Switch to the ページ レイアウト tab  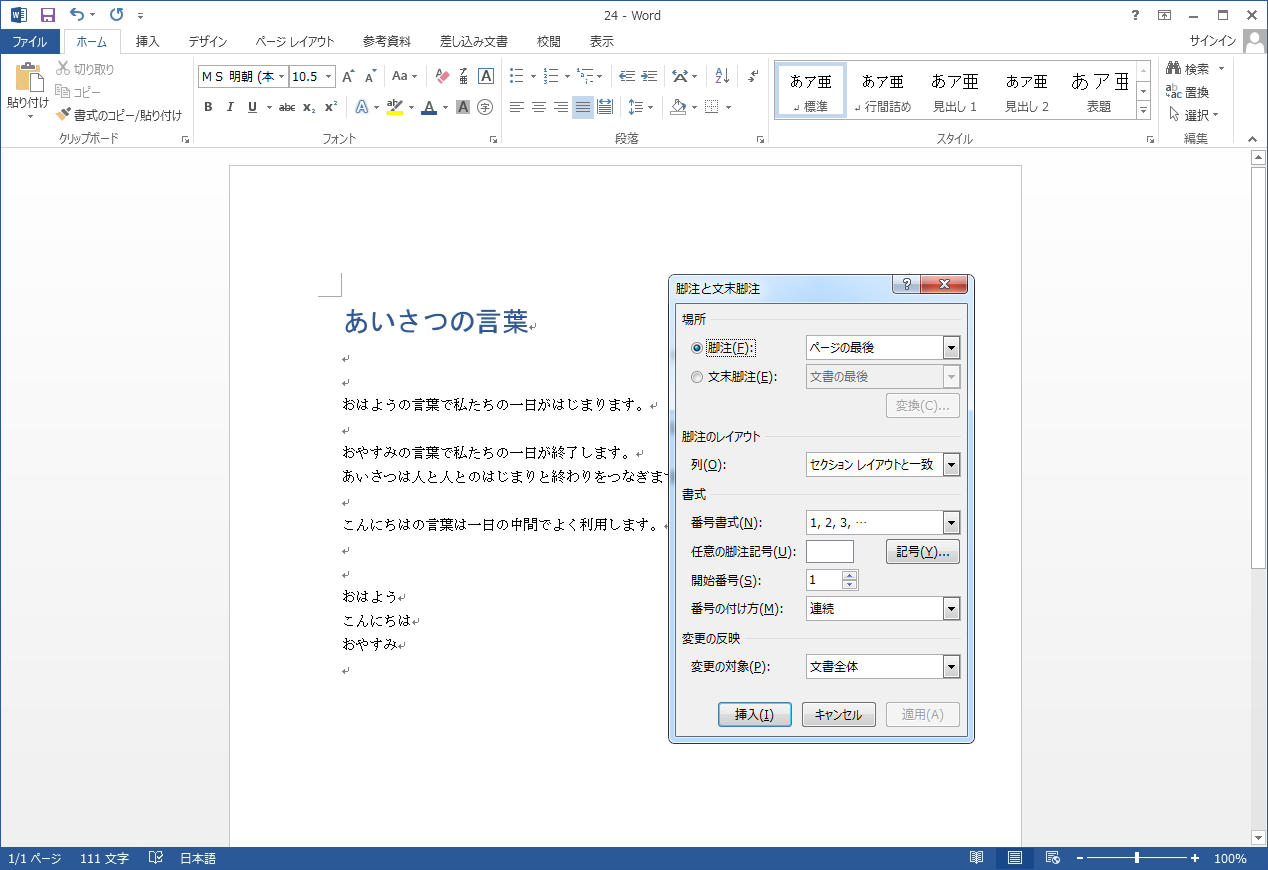tap(294, 42)
